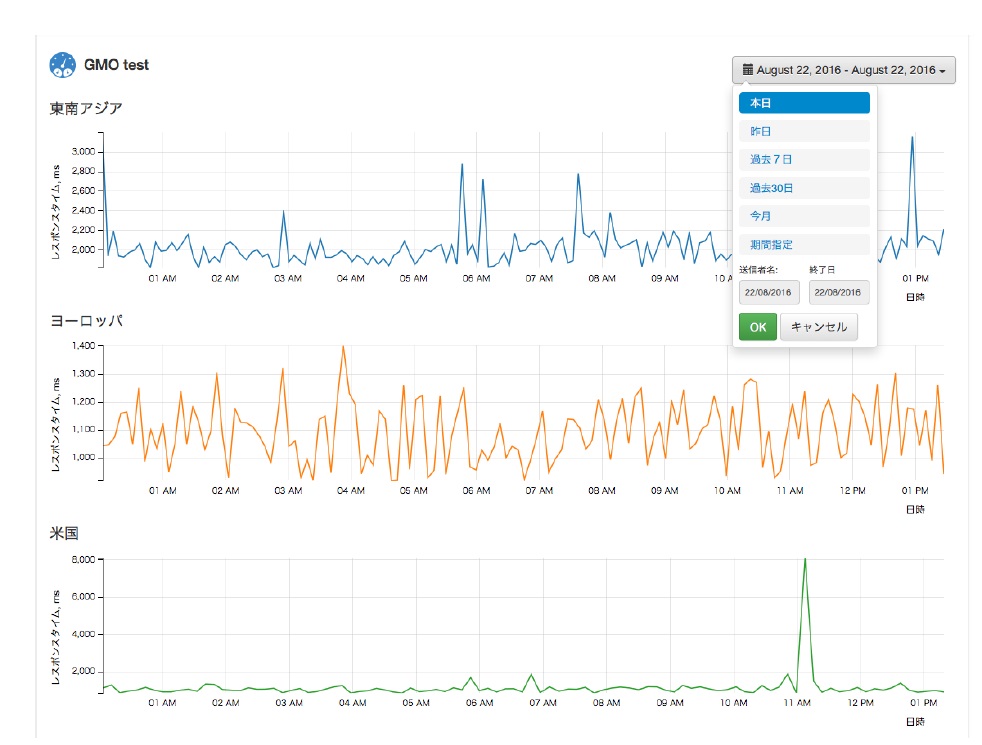
Task: Open the August 22, 2016 date range dropdown
Action: pyautogui.click(x=844, y=70)
